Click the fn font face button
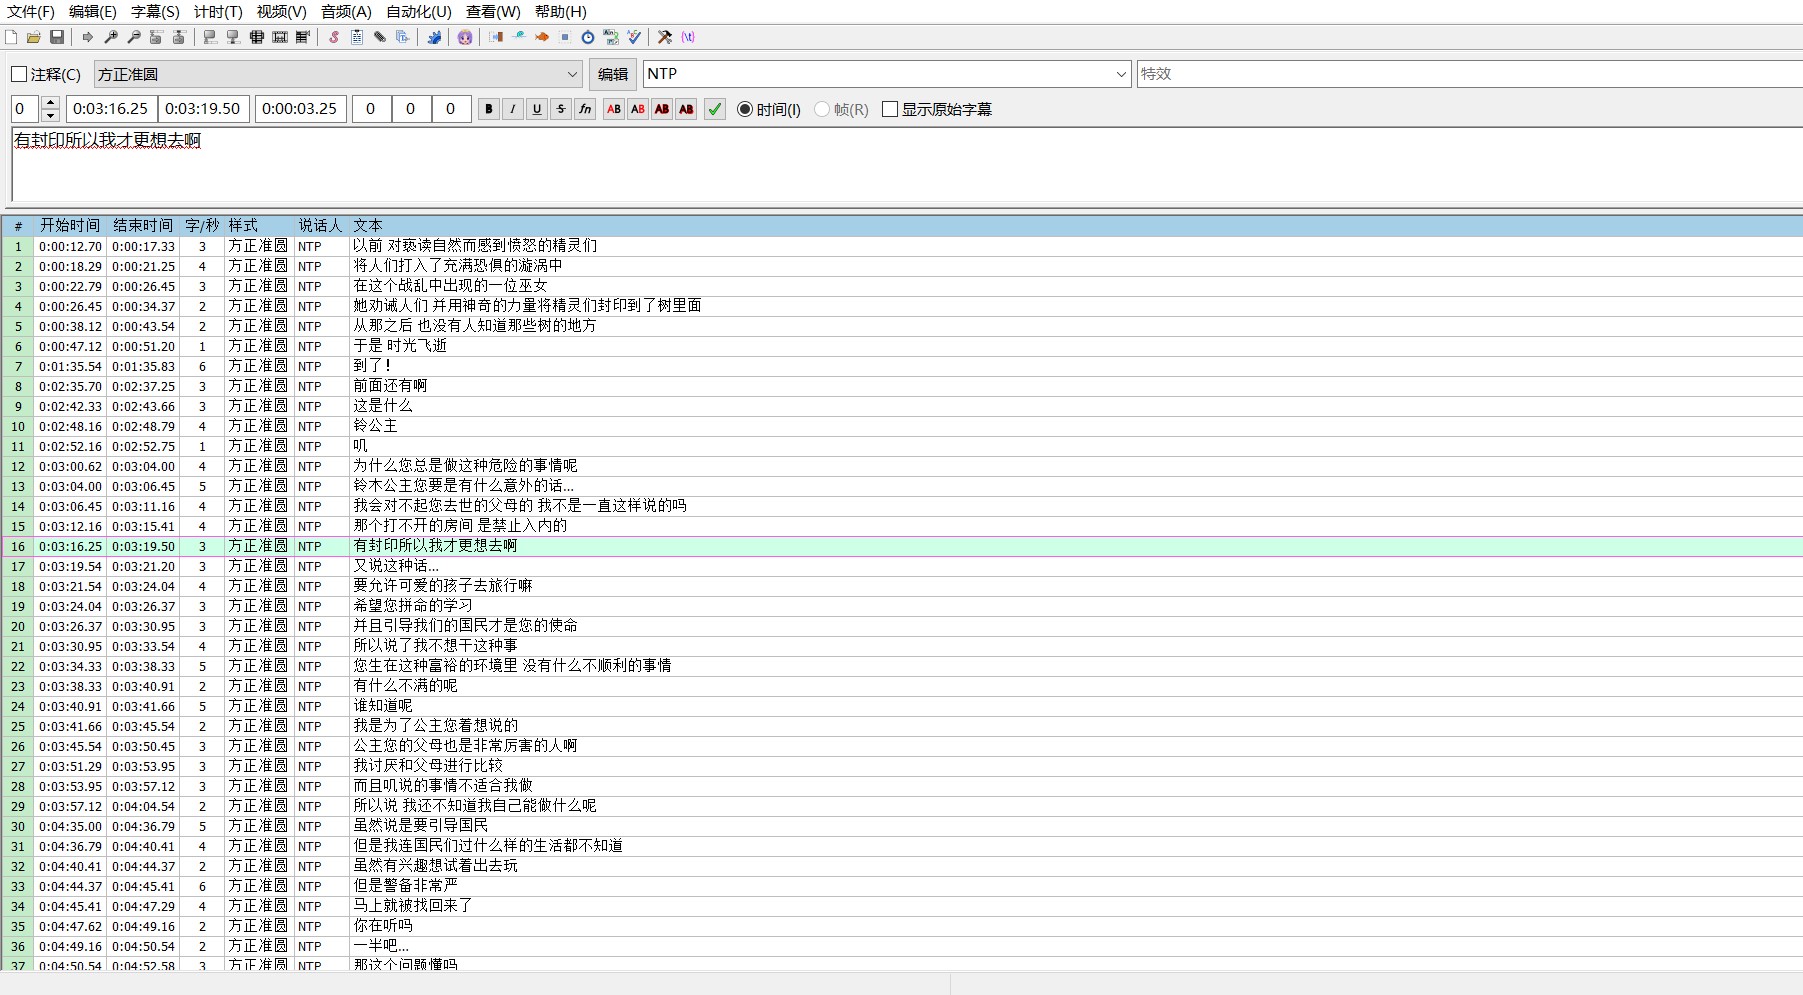 (585, 109)
